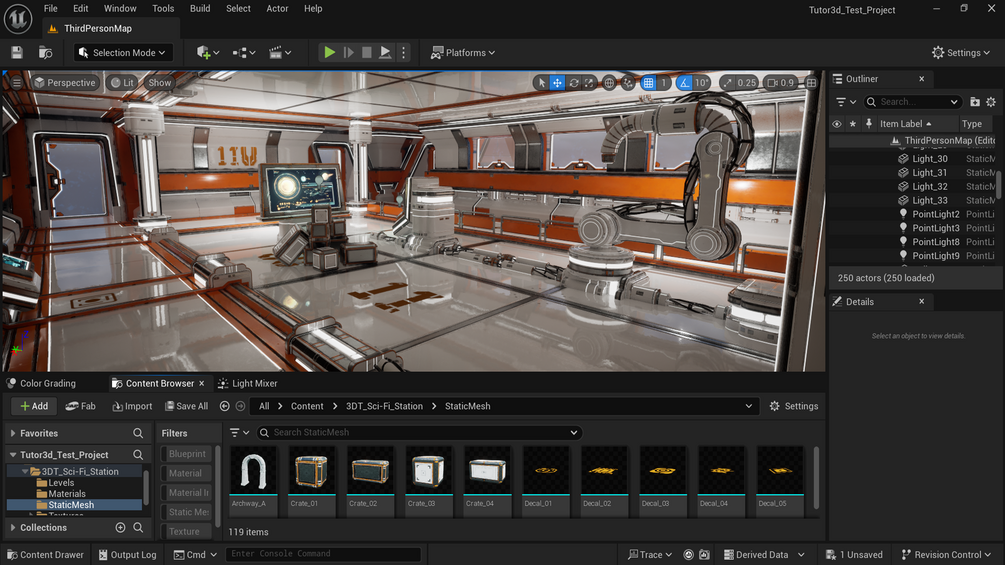Click the Add button in Content Browser
The image size is (1005, 565).
click(34, 406)
